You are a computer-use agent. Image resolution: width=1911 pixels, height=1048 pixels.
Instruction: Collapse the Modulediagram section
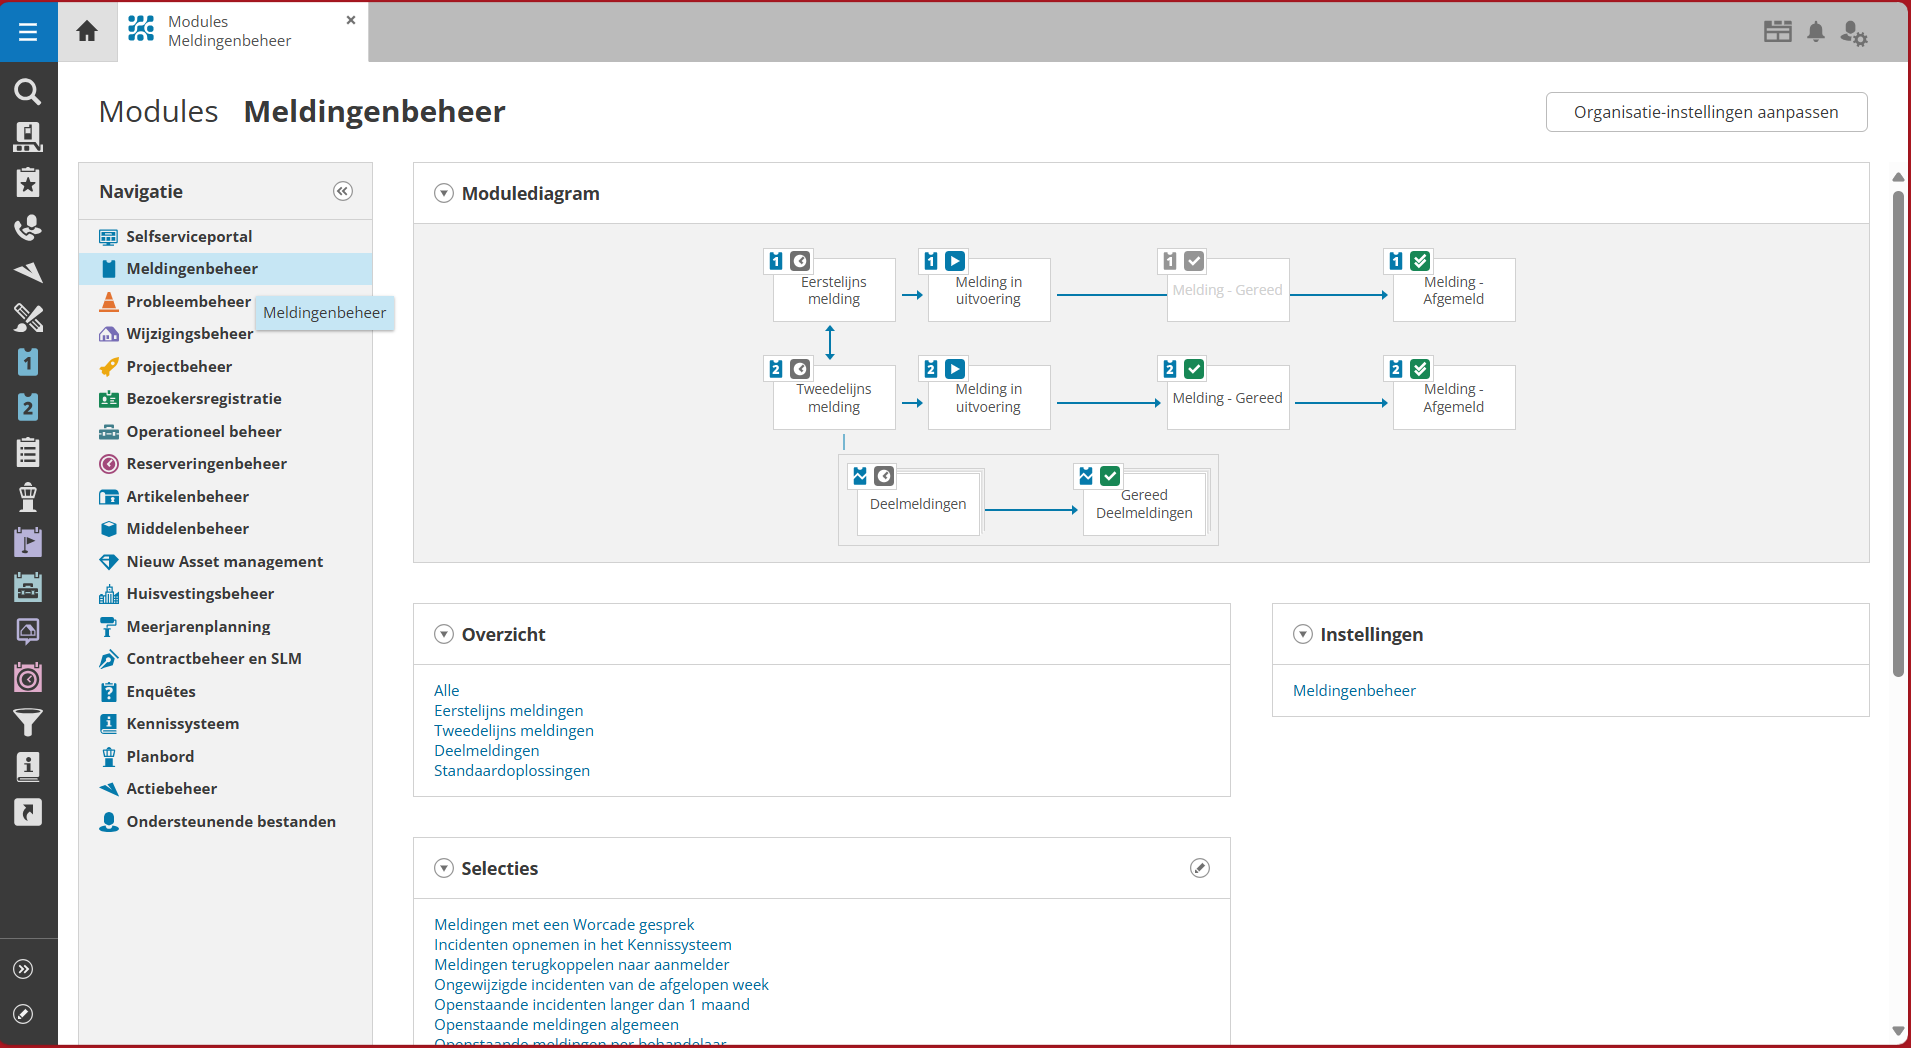pyautogui.click(x=444, y=193)
